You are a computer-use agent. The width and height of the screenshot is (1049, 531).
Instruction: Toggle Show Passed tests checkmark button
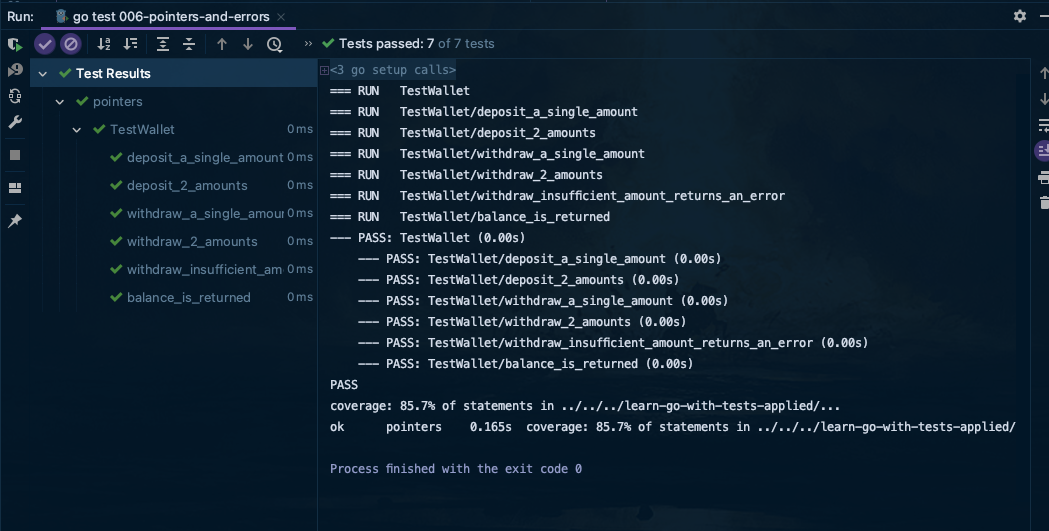pos(45,44)
